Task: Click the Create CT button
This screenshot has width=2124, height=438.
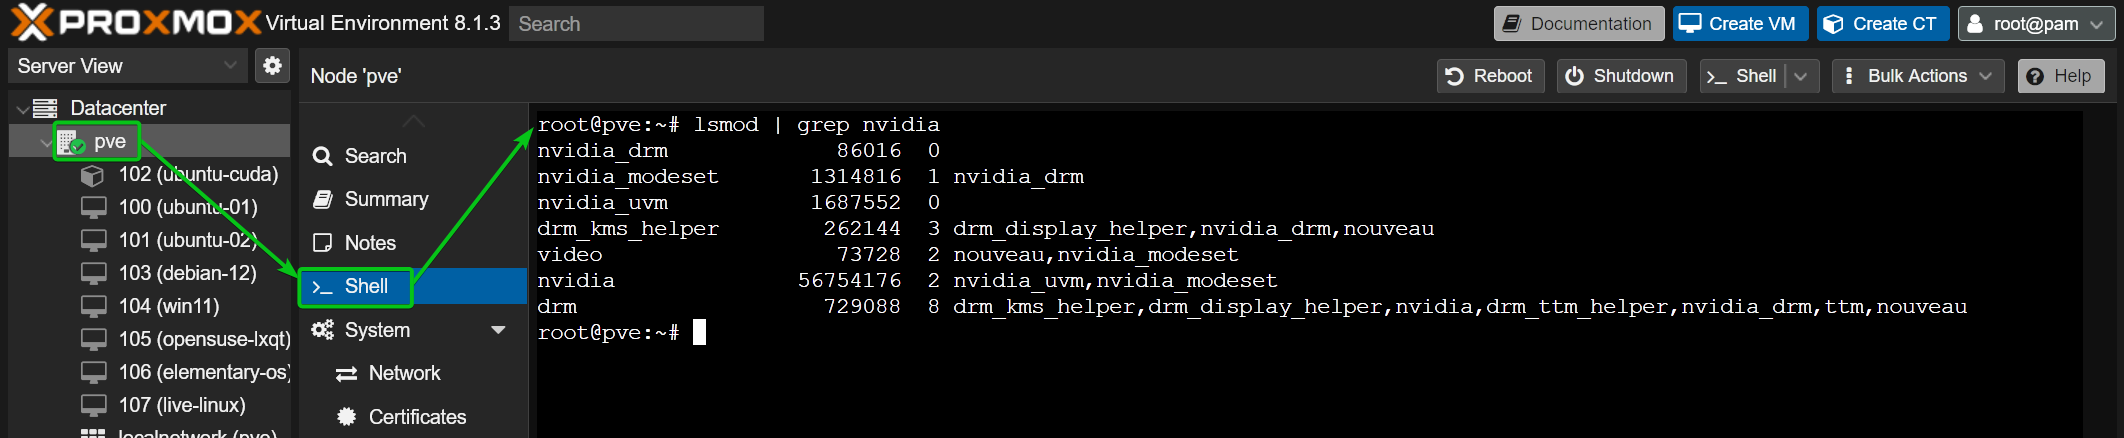Action: [1882, 23]
